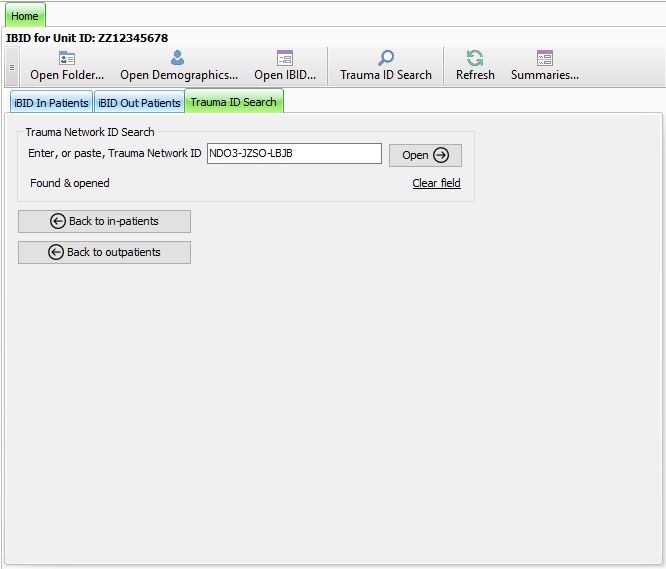Click the Clear field link
The height and width of the screenshot is (569, 666).
click(x=436, y=183)
